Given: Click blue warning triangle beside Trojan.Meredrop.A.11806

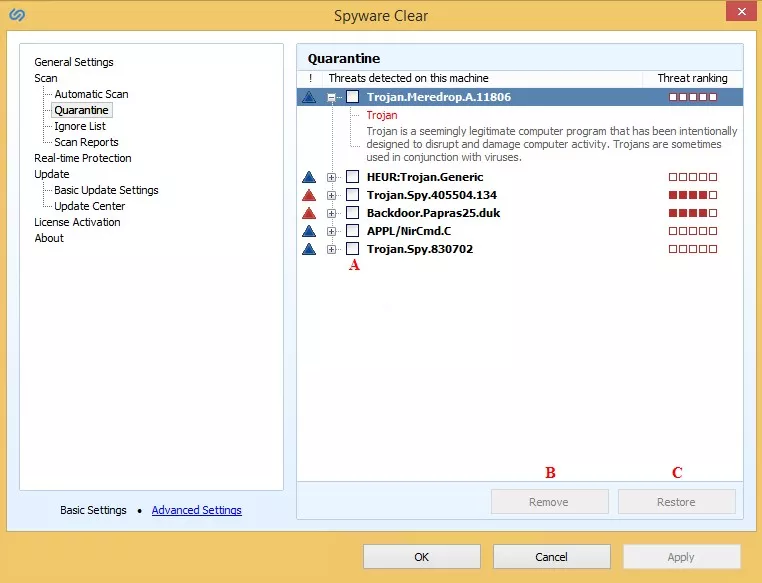Looking at the screenshot, I should (309, 97).
